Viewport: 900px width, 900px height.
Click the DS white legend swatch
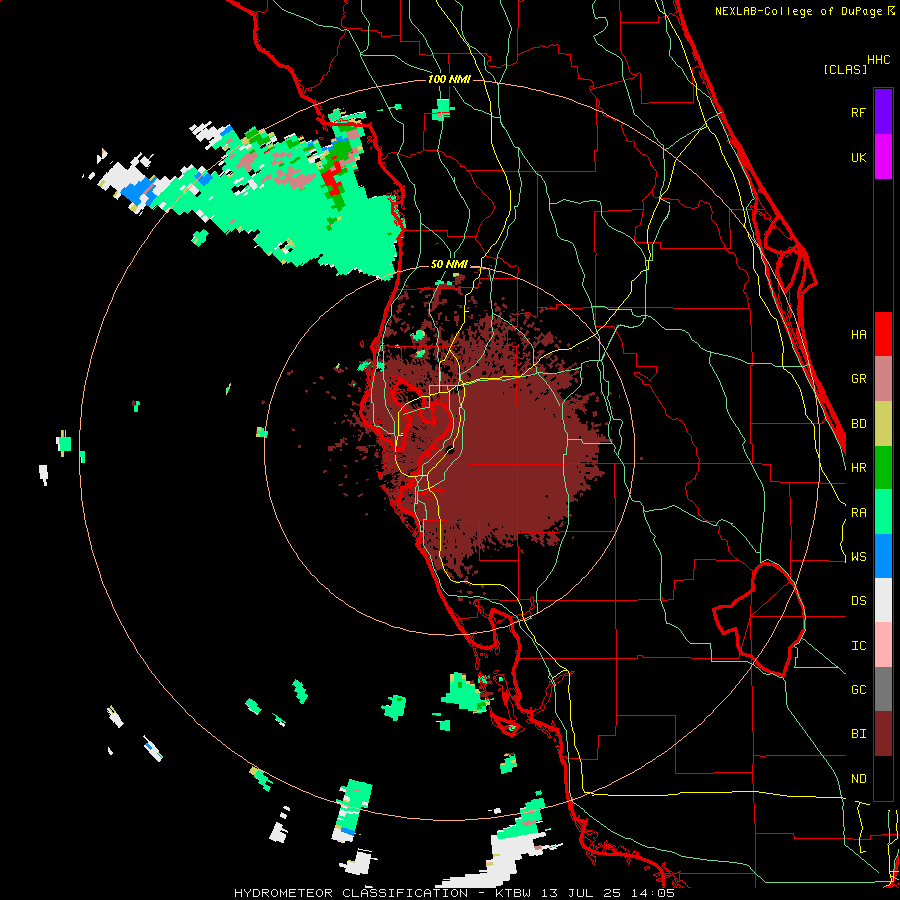[883, 600]
